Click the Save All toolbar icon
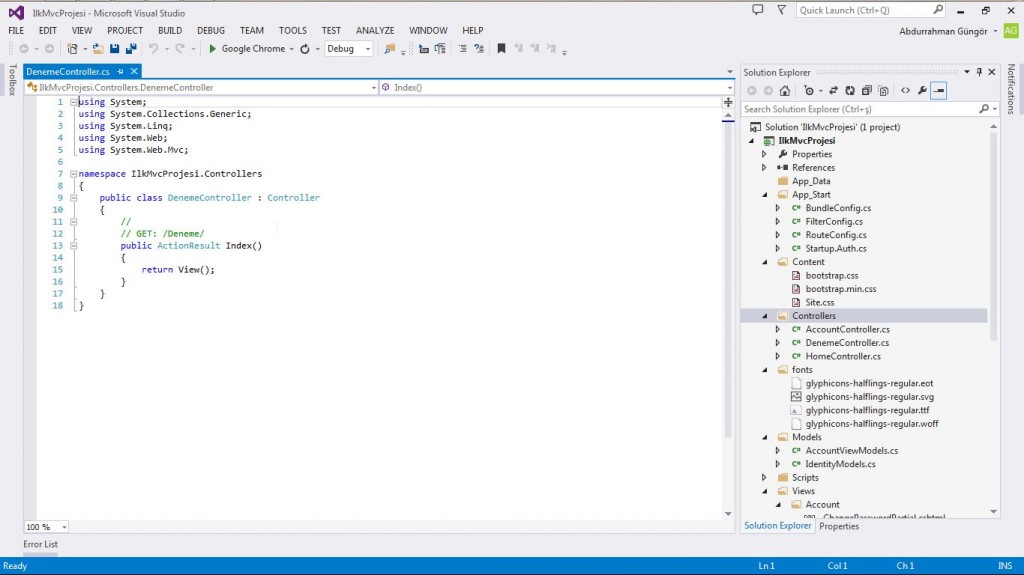1024x575 pixels. point(131,48)
